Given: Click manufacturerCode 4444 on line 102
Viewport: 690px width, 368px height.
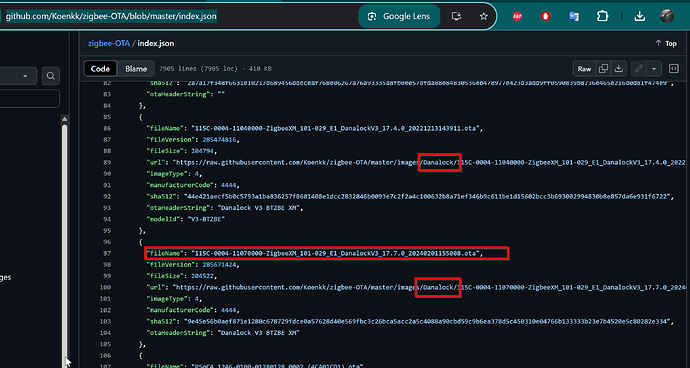Looking at the screenshot, I should click(229, 310).
